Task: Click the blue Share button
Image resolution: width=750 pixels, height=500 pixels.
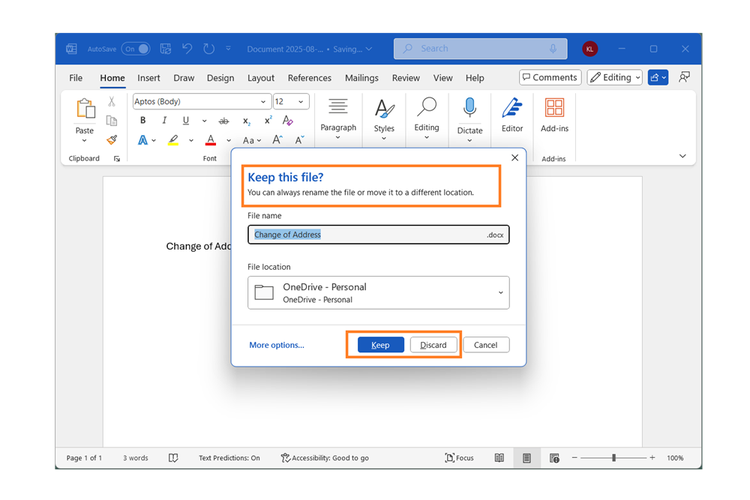Action: 658,78
